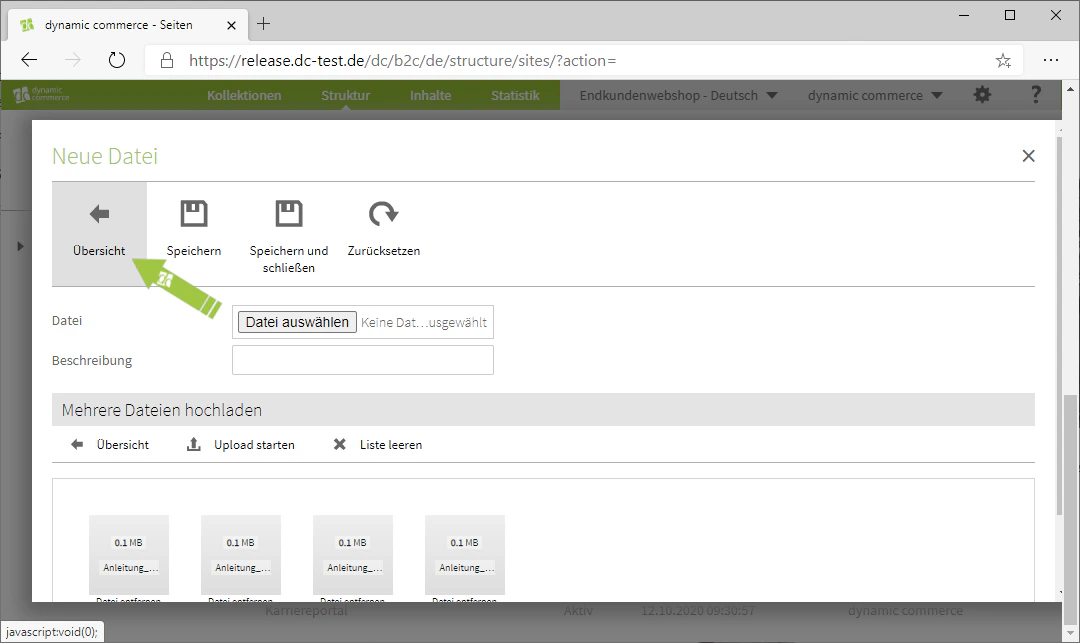1080x643 pixels.
Task: Focus the Beschreibung input field
Action: coord(362,360)
